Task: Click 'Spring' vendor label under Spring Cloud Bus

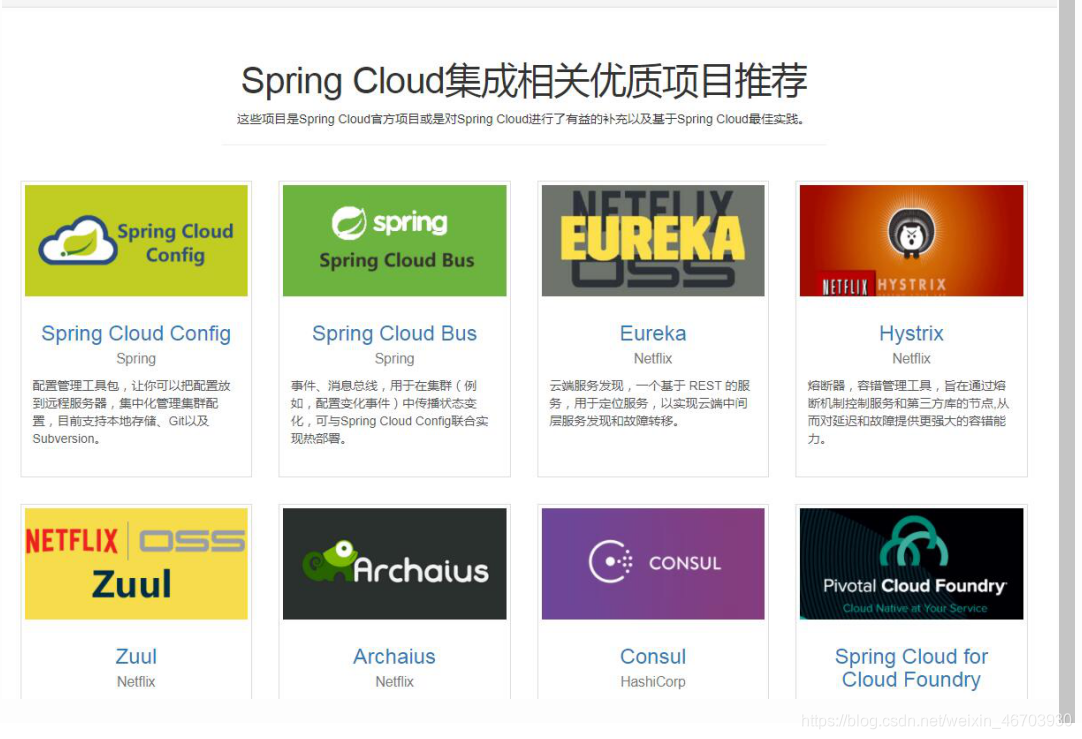Action: pos(395,359)
